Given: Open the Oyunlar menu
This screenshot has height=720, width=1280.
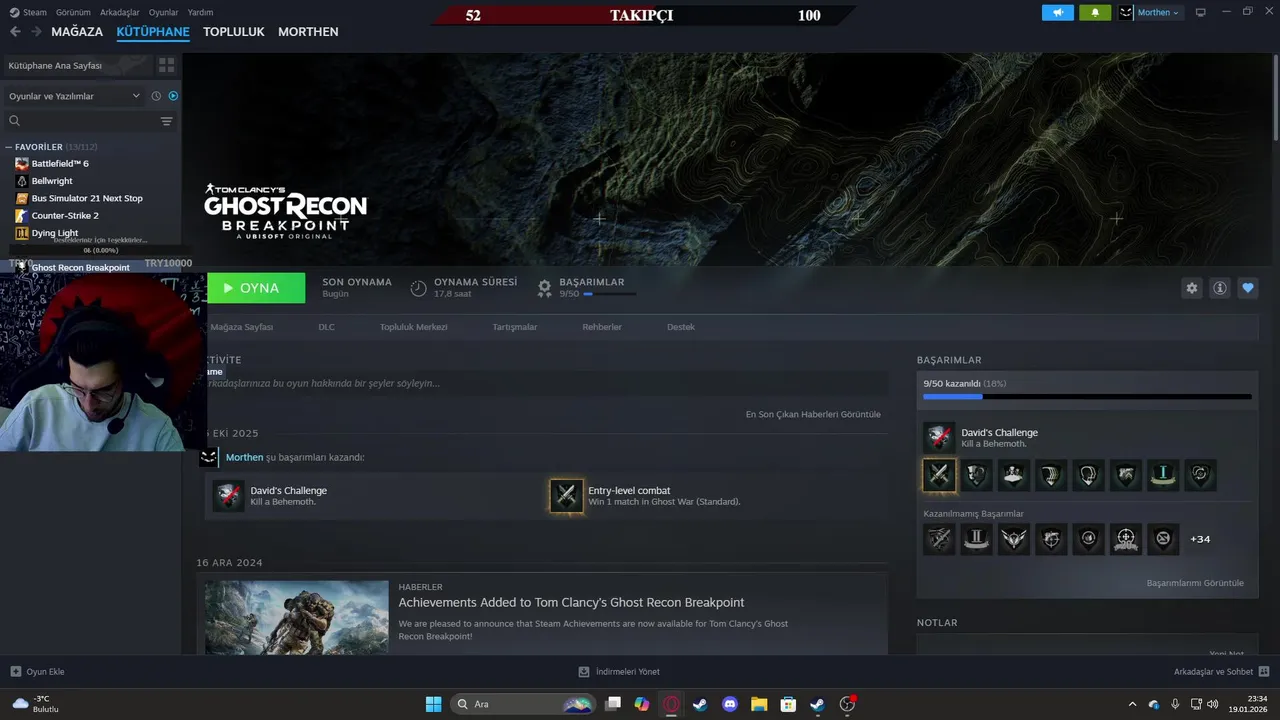Looking at the screenshot, I should pos(164,12).
